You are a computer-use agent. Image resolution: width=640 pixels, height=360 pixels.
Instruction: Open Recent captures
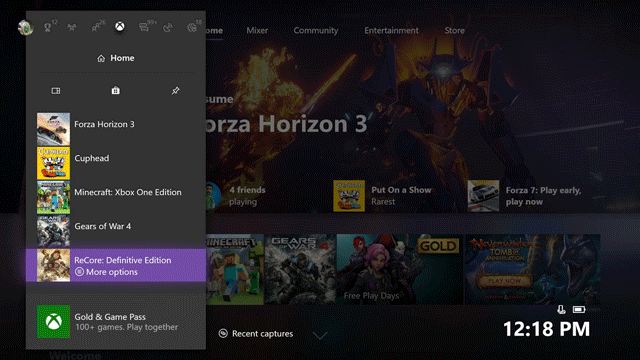pos(256,334)
